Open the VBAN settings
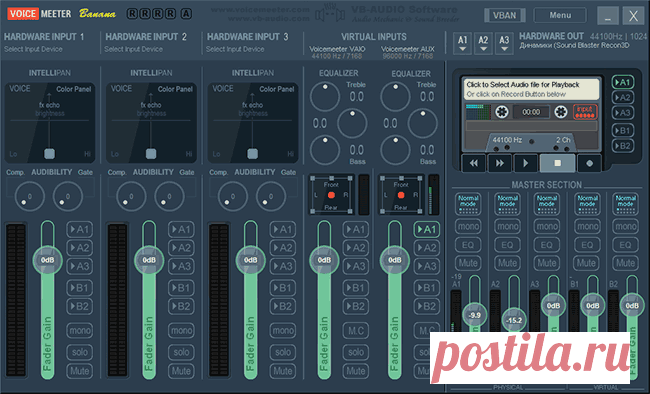The height and width of the screenshot is (394, 650). [504, 15]
